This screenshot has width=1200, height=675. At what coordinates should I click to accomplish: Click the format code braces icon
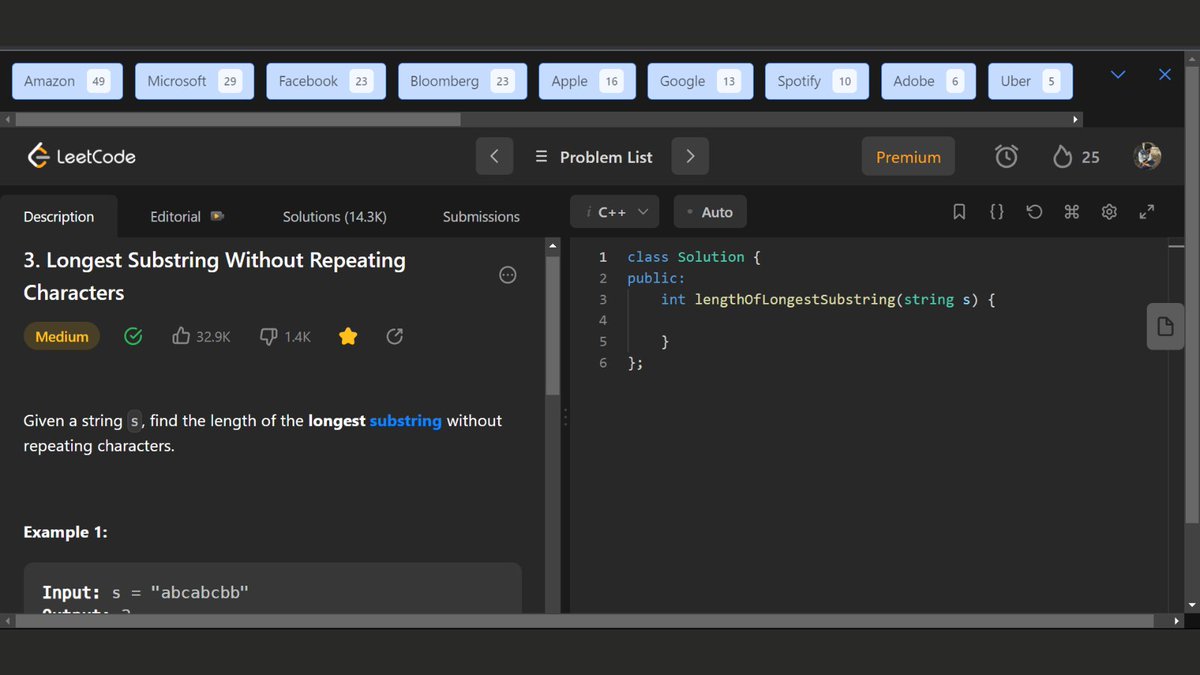[x=996, y=212]
